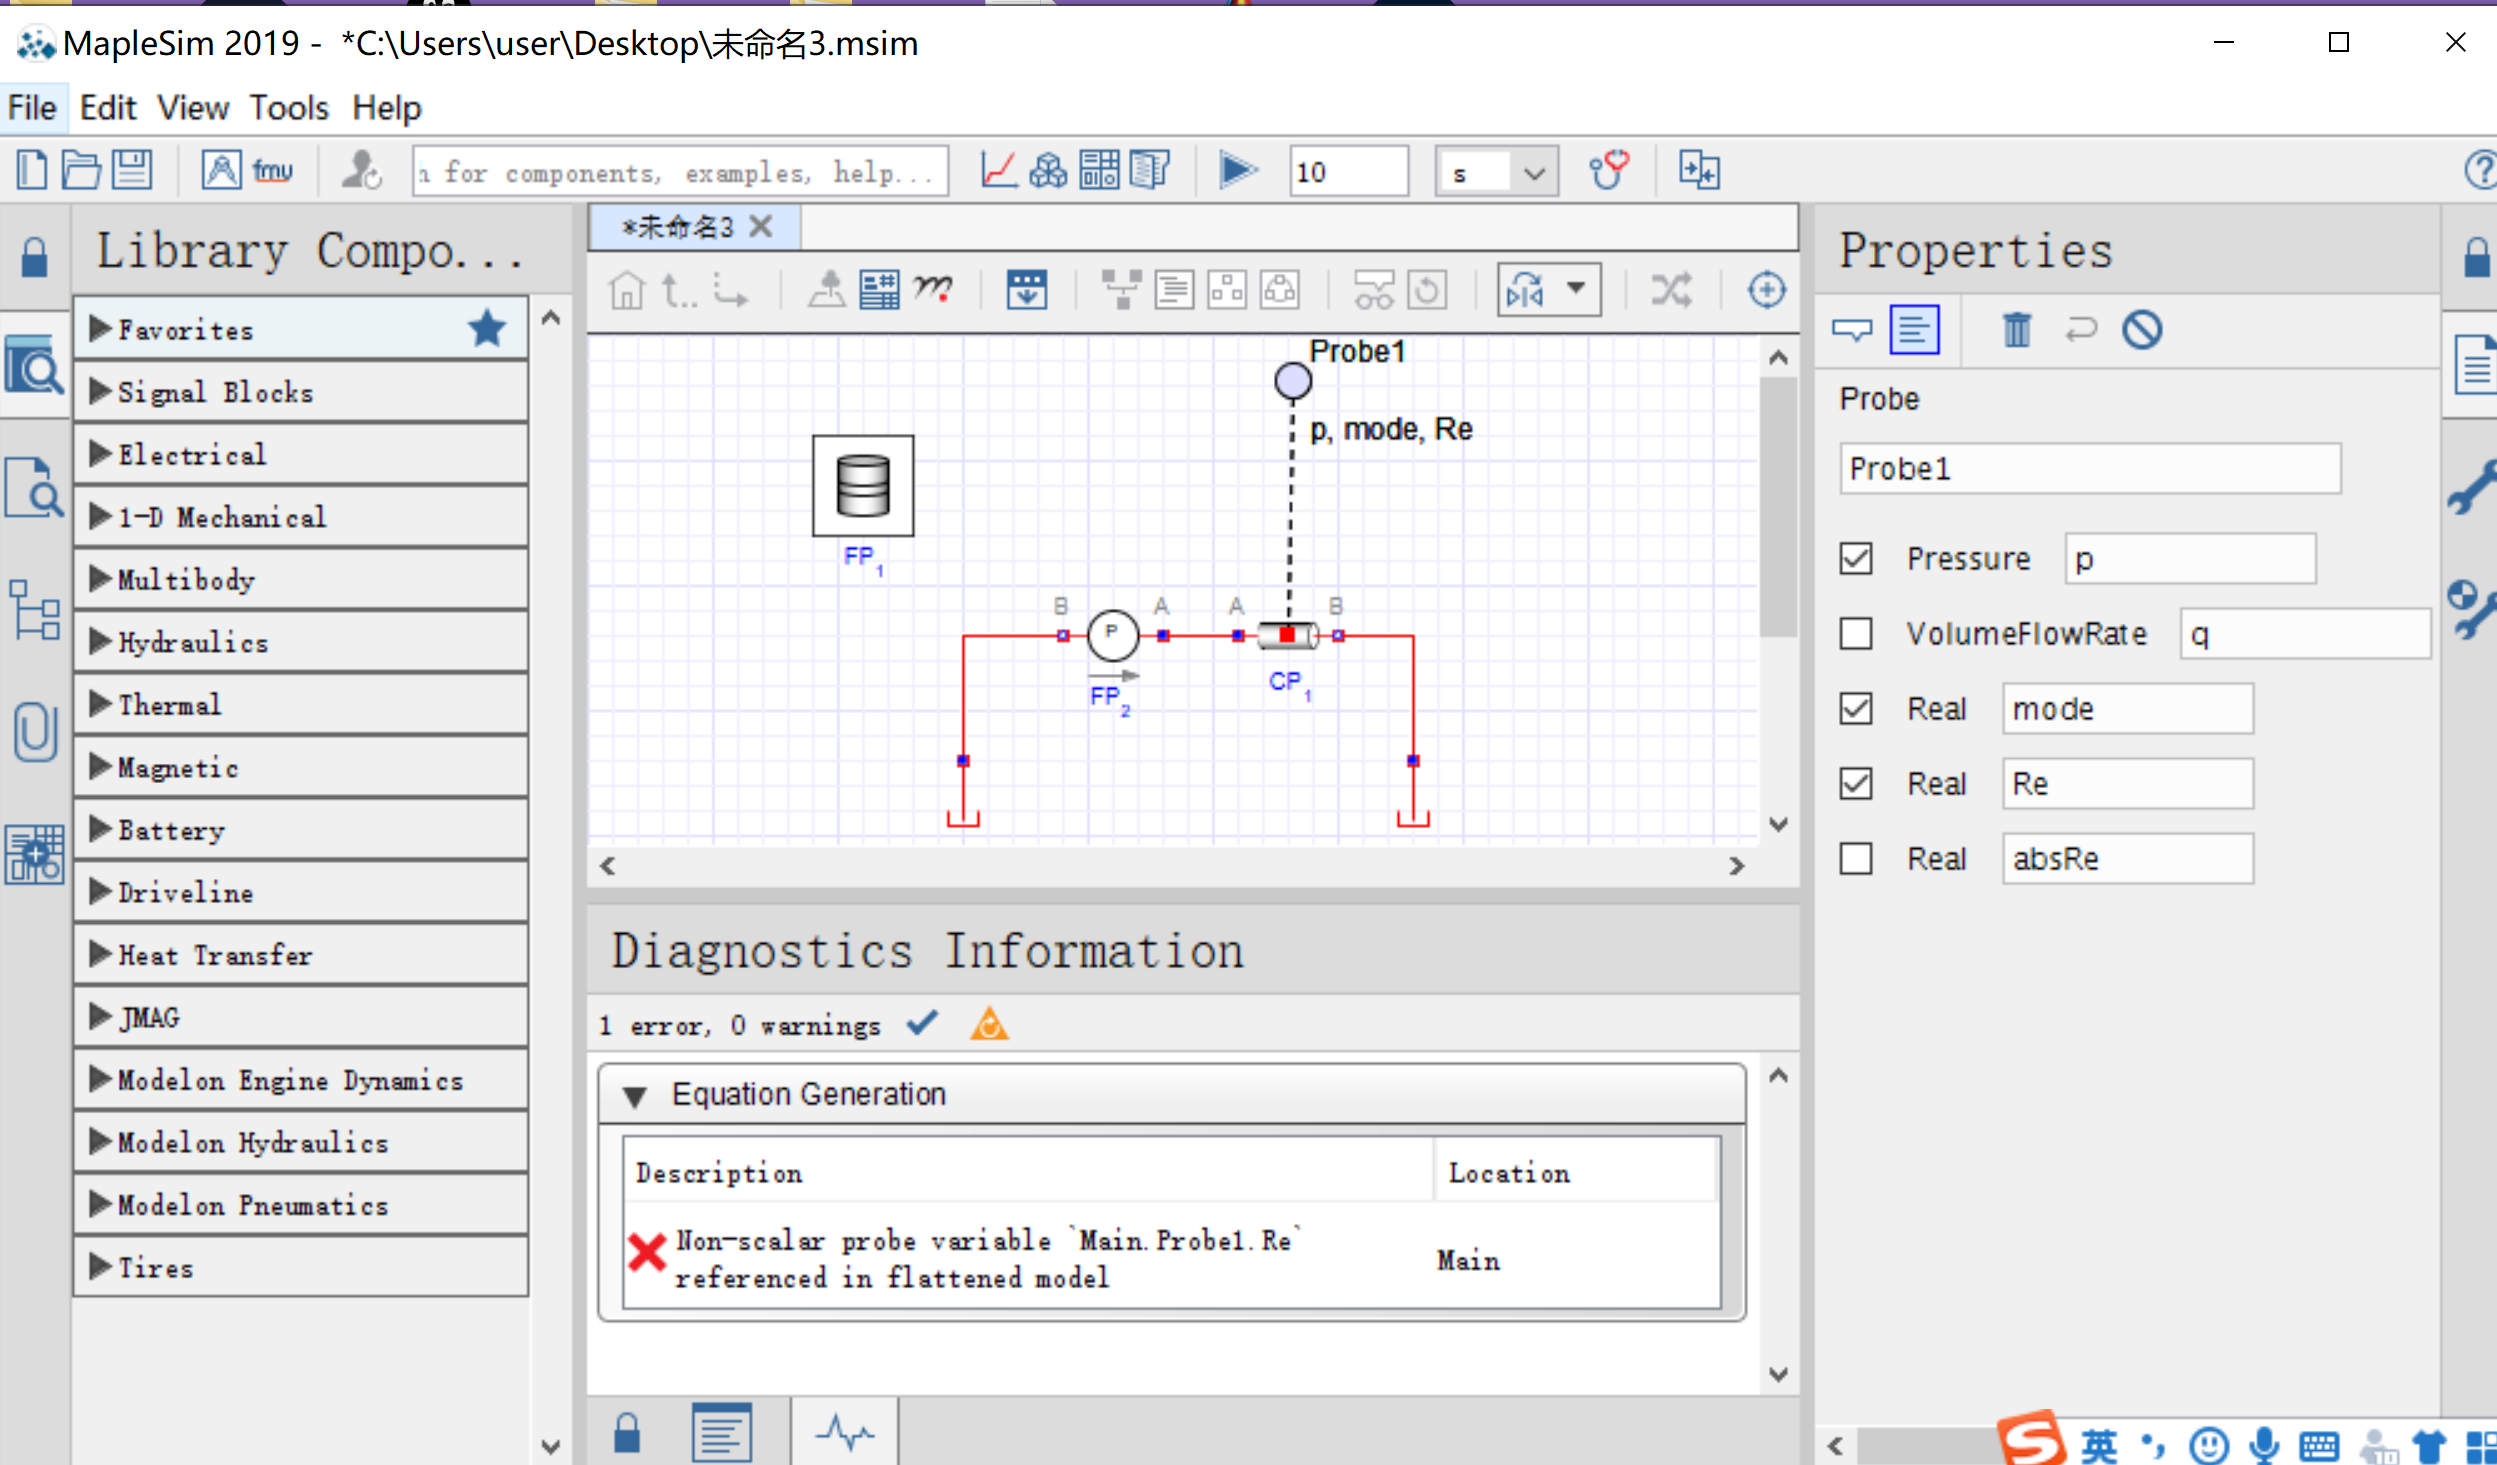
Task: Click the shuffle connections icon
Action: pos(1671,290)
